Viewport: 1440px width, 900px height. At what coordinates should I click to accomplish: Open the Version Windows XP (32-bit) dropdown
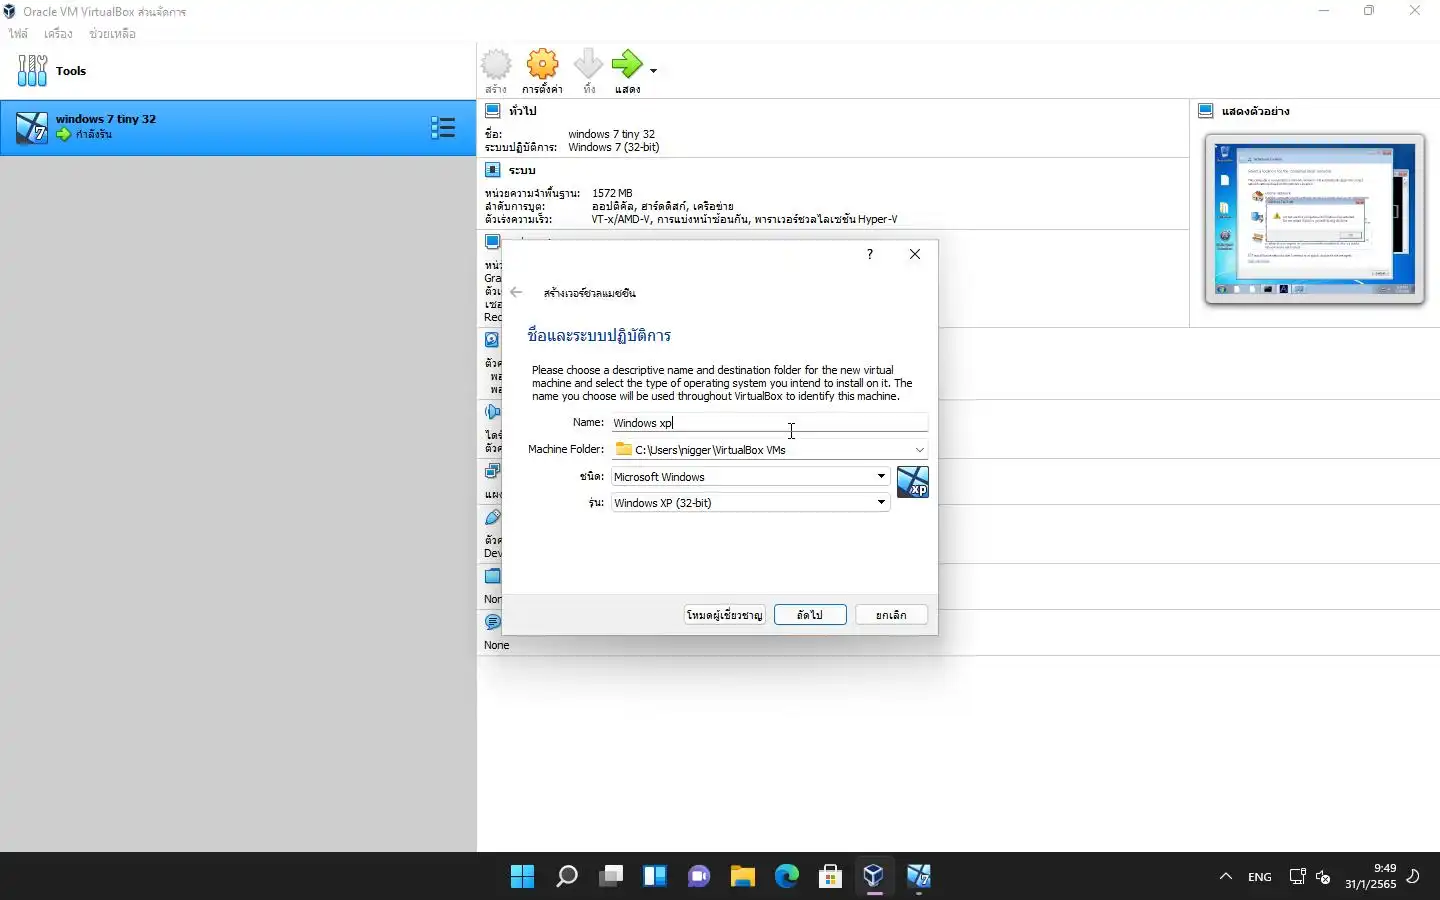click(750, 503)
